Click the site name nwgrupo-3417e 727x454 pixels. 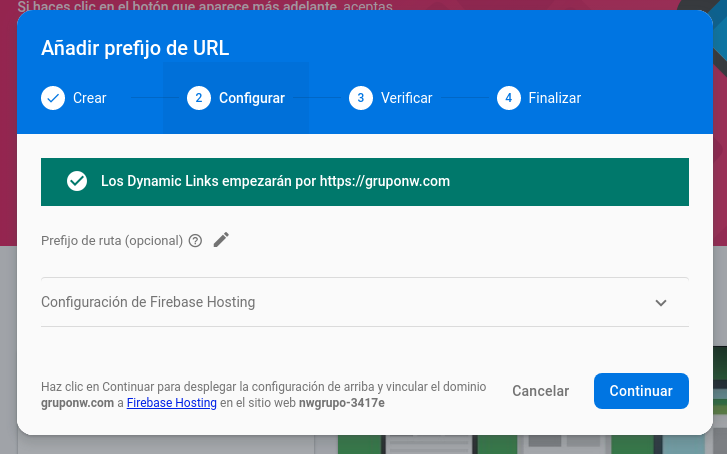pyautogui.click(x=342, y=403)
